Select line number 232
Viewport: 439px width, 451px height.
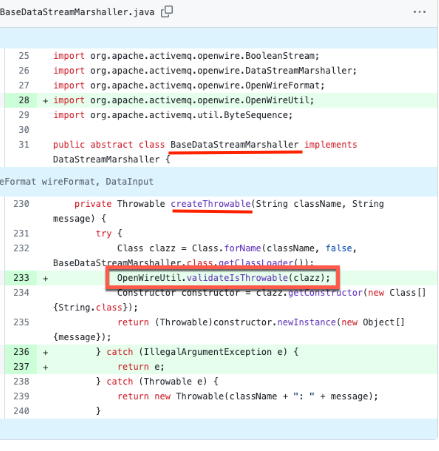pyautogui.click(x=21, y=248)
